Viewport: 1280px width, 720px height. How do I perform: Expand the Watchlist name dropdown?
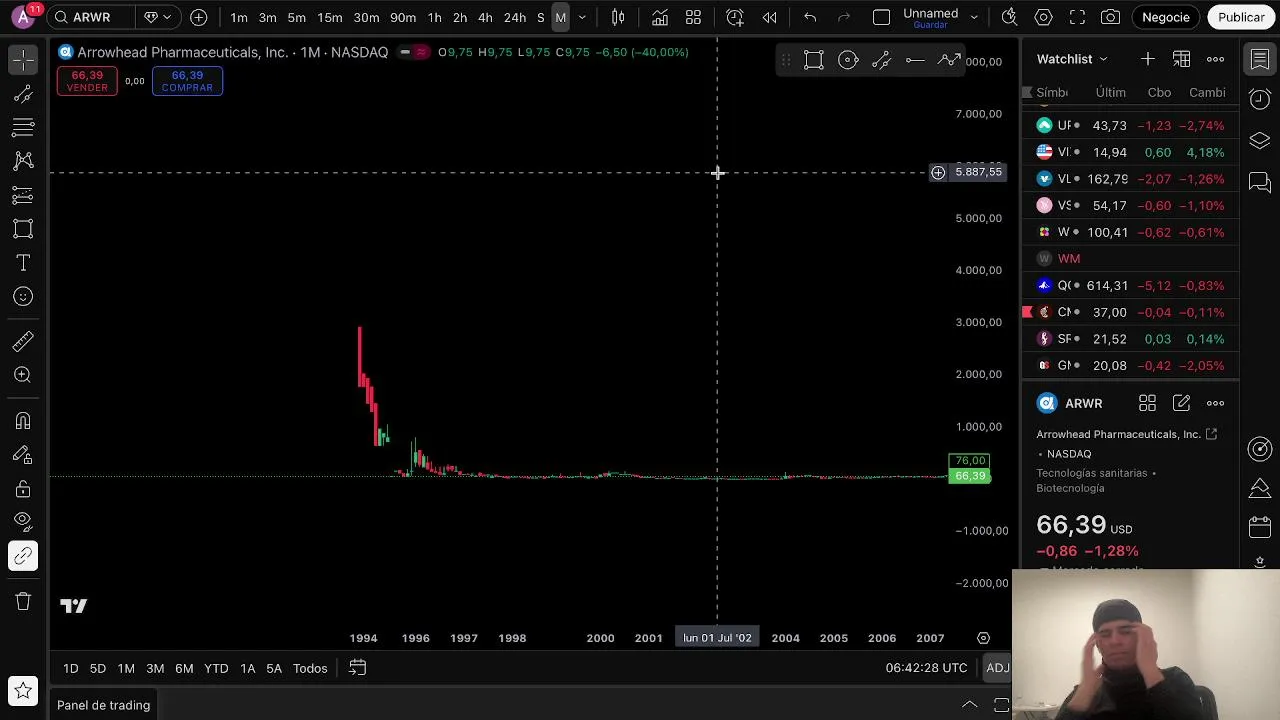pos(1073,59)
